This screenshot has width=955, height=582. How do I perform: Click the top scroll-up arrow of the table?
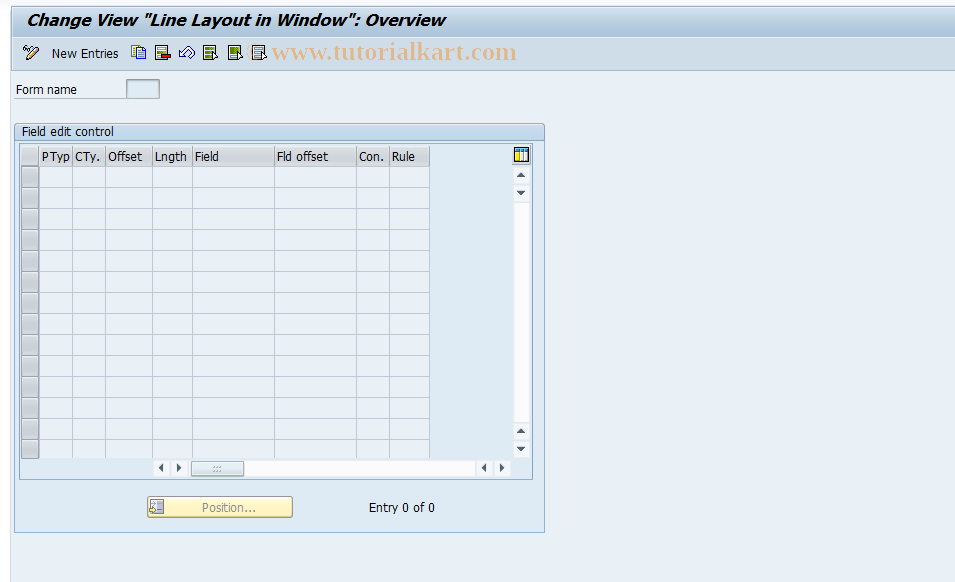click(521, 175)
